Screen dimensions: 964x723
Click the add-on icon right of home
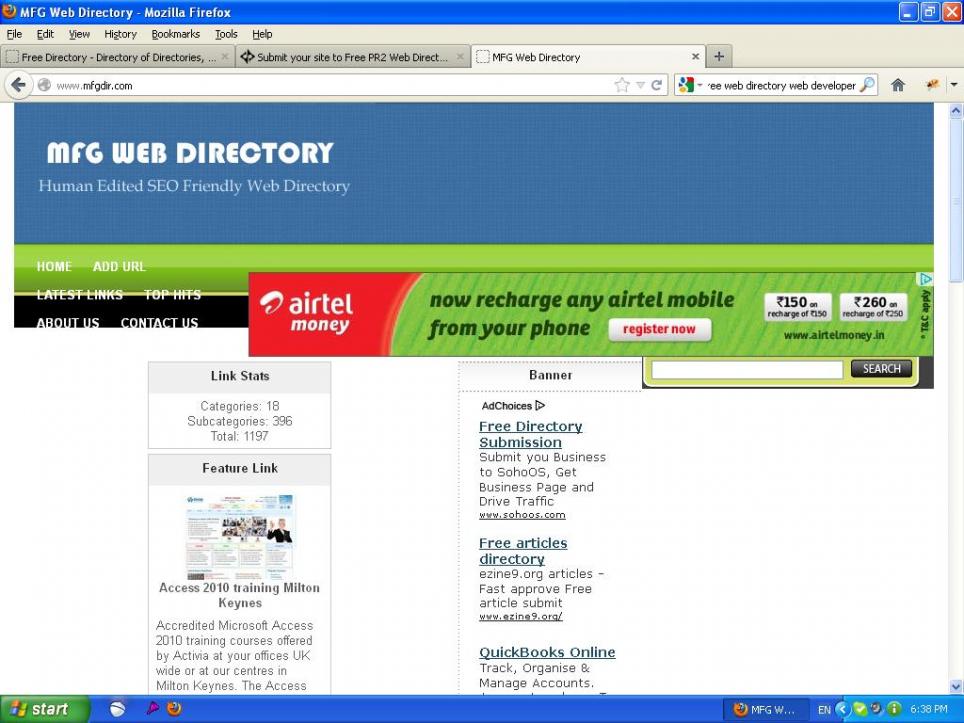pyautogui.click(x=933, y=85)
